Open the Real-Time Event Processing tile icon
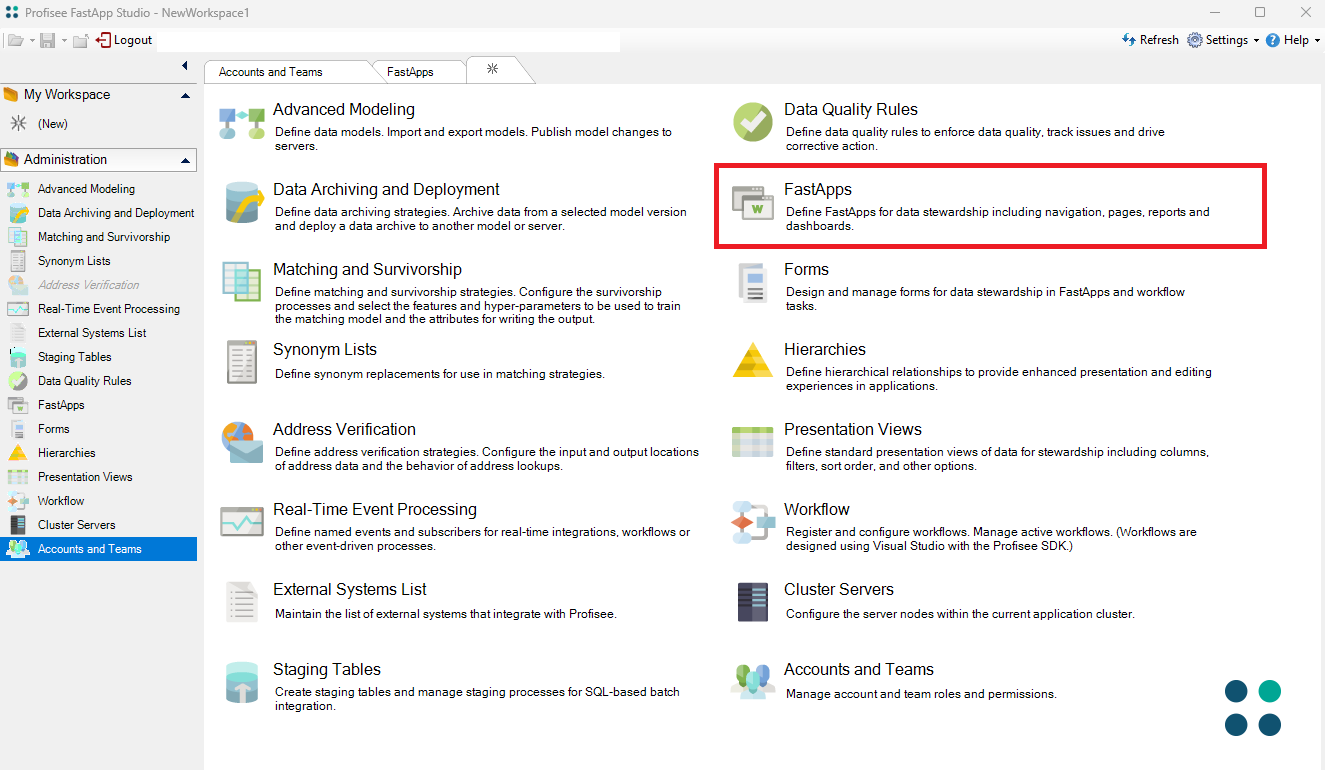Viewport: 1325px width, 770px height. click(x=242, y=522)
